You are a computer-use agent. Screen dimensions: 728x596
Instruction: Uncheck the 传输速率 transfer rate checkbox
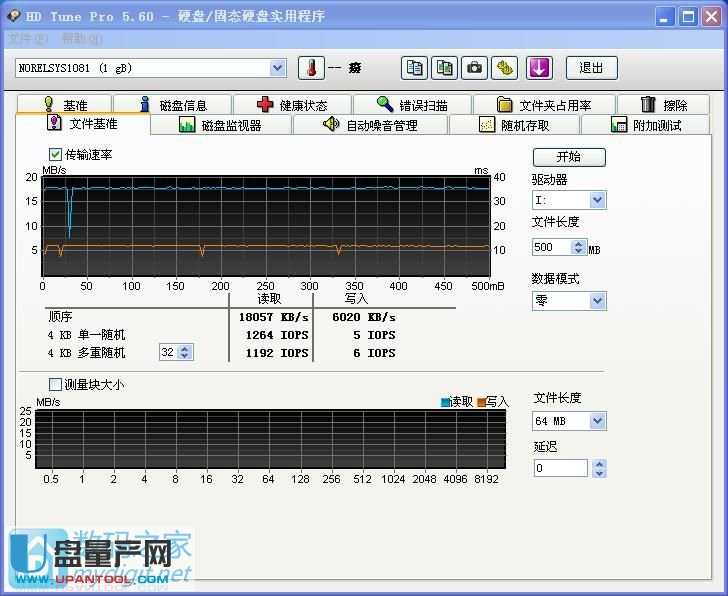click(x=56, y=154)
